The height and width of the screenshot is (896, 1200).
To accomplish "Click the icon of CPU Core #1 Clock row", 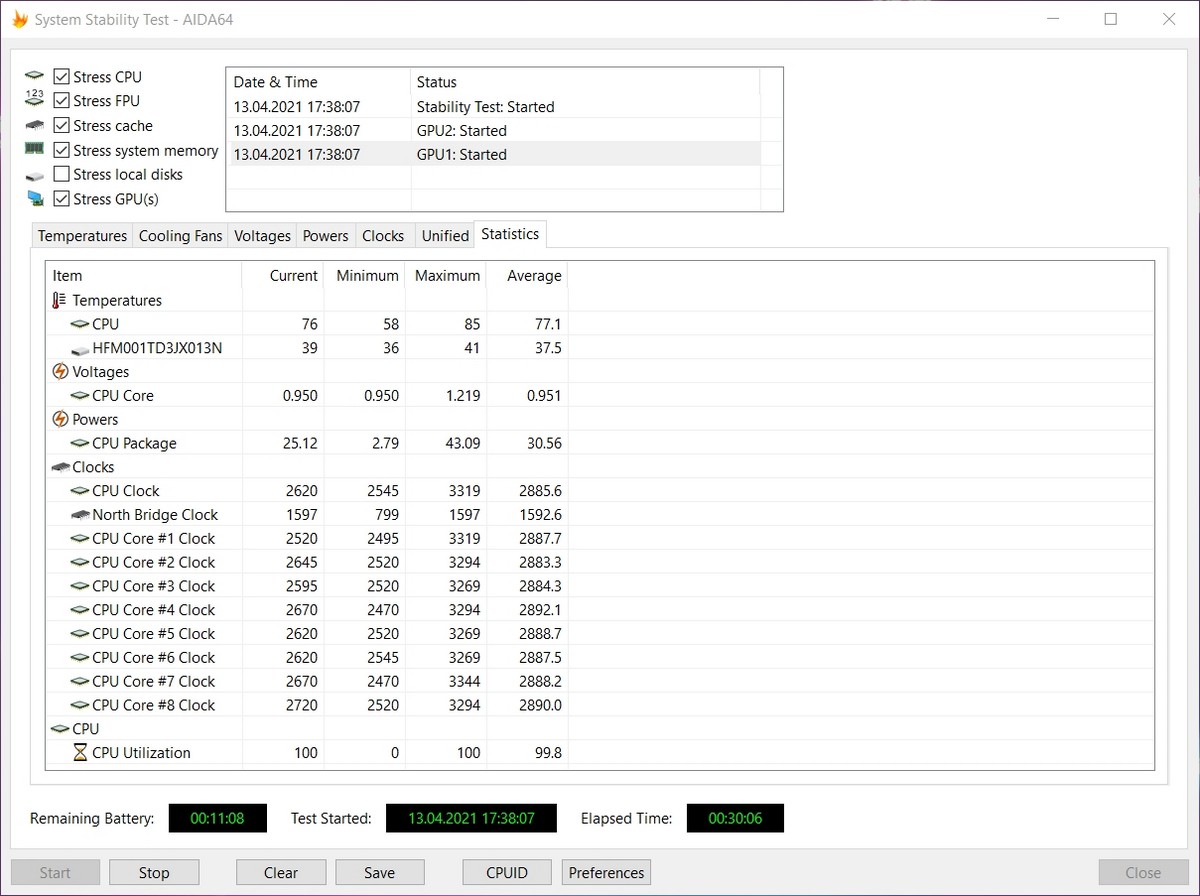I will coord(80,538).
